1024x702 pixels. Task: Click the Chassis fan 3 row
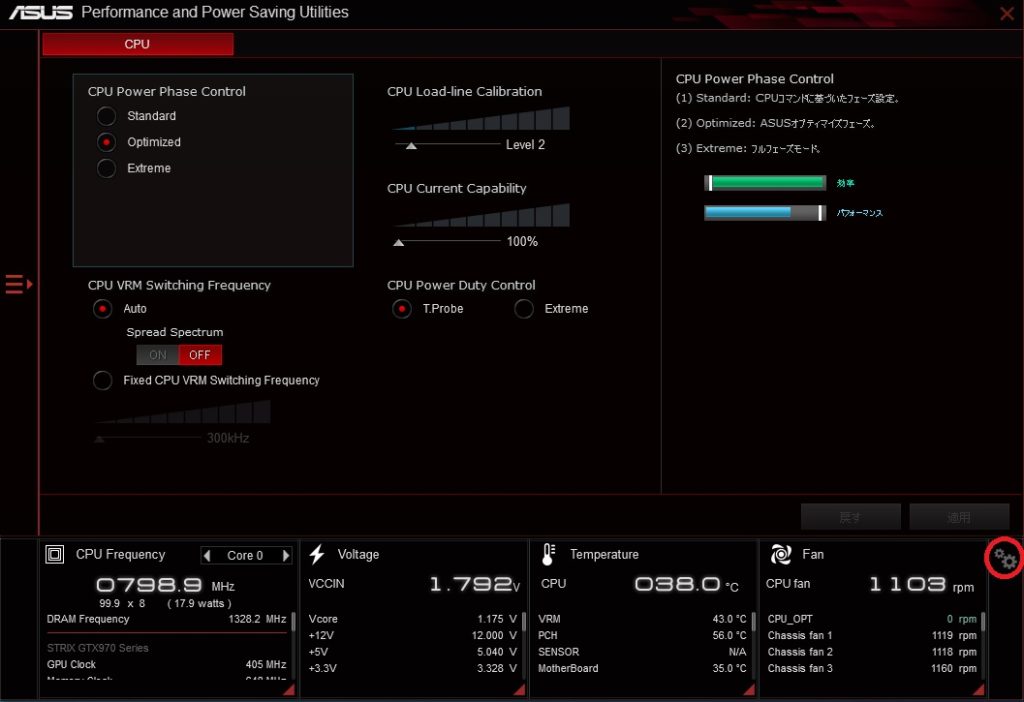point(872,668)
